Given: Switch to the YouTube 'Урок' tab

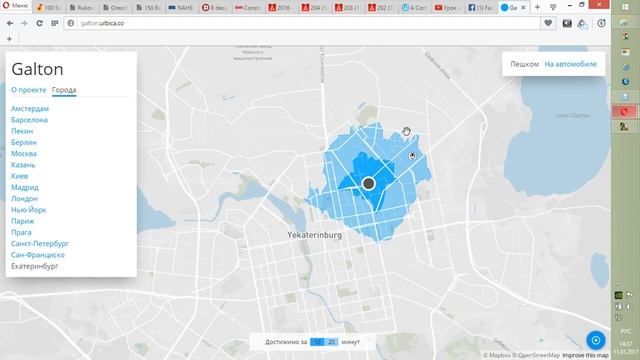Looking at the screenshot, I should tap(448, 7).
